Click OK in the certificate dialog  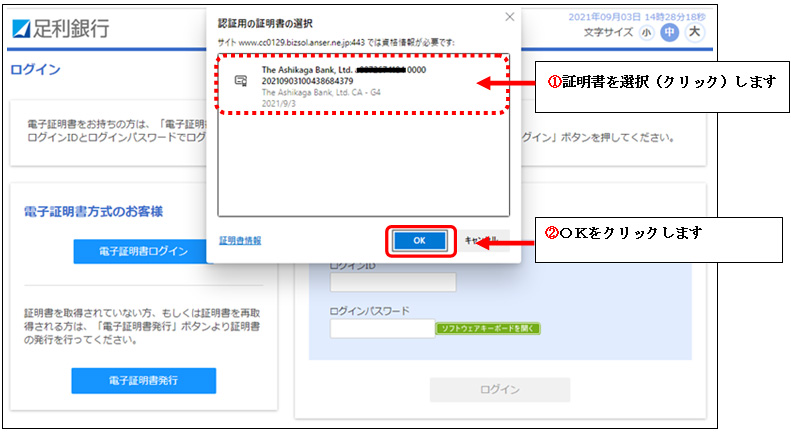pyautogui.click(x=420, y=241)
